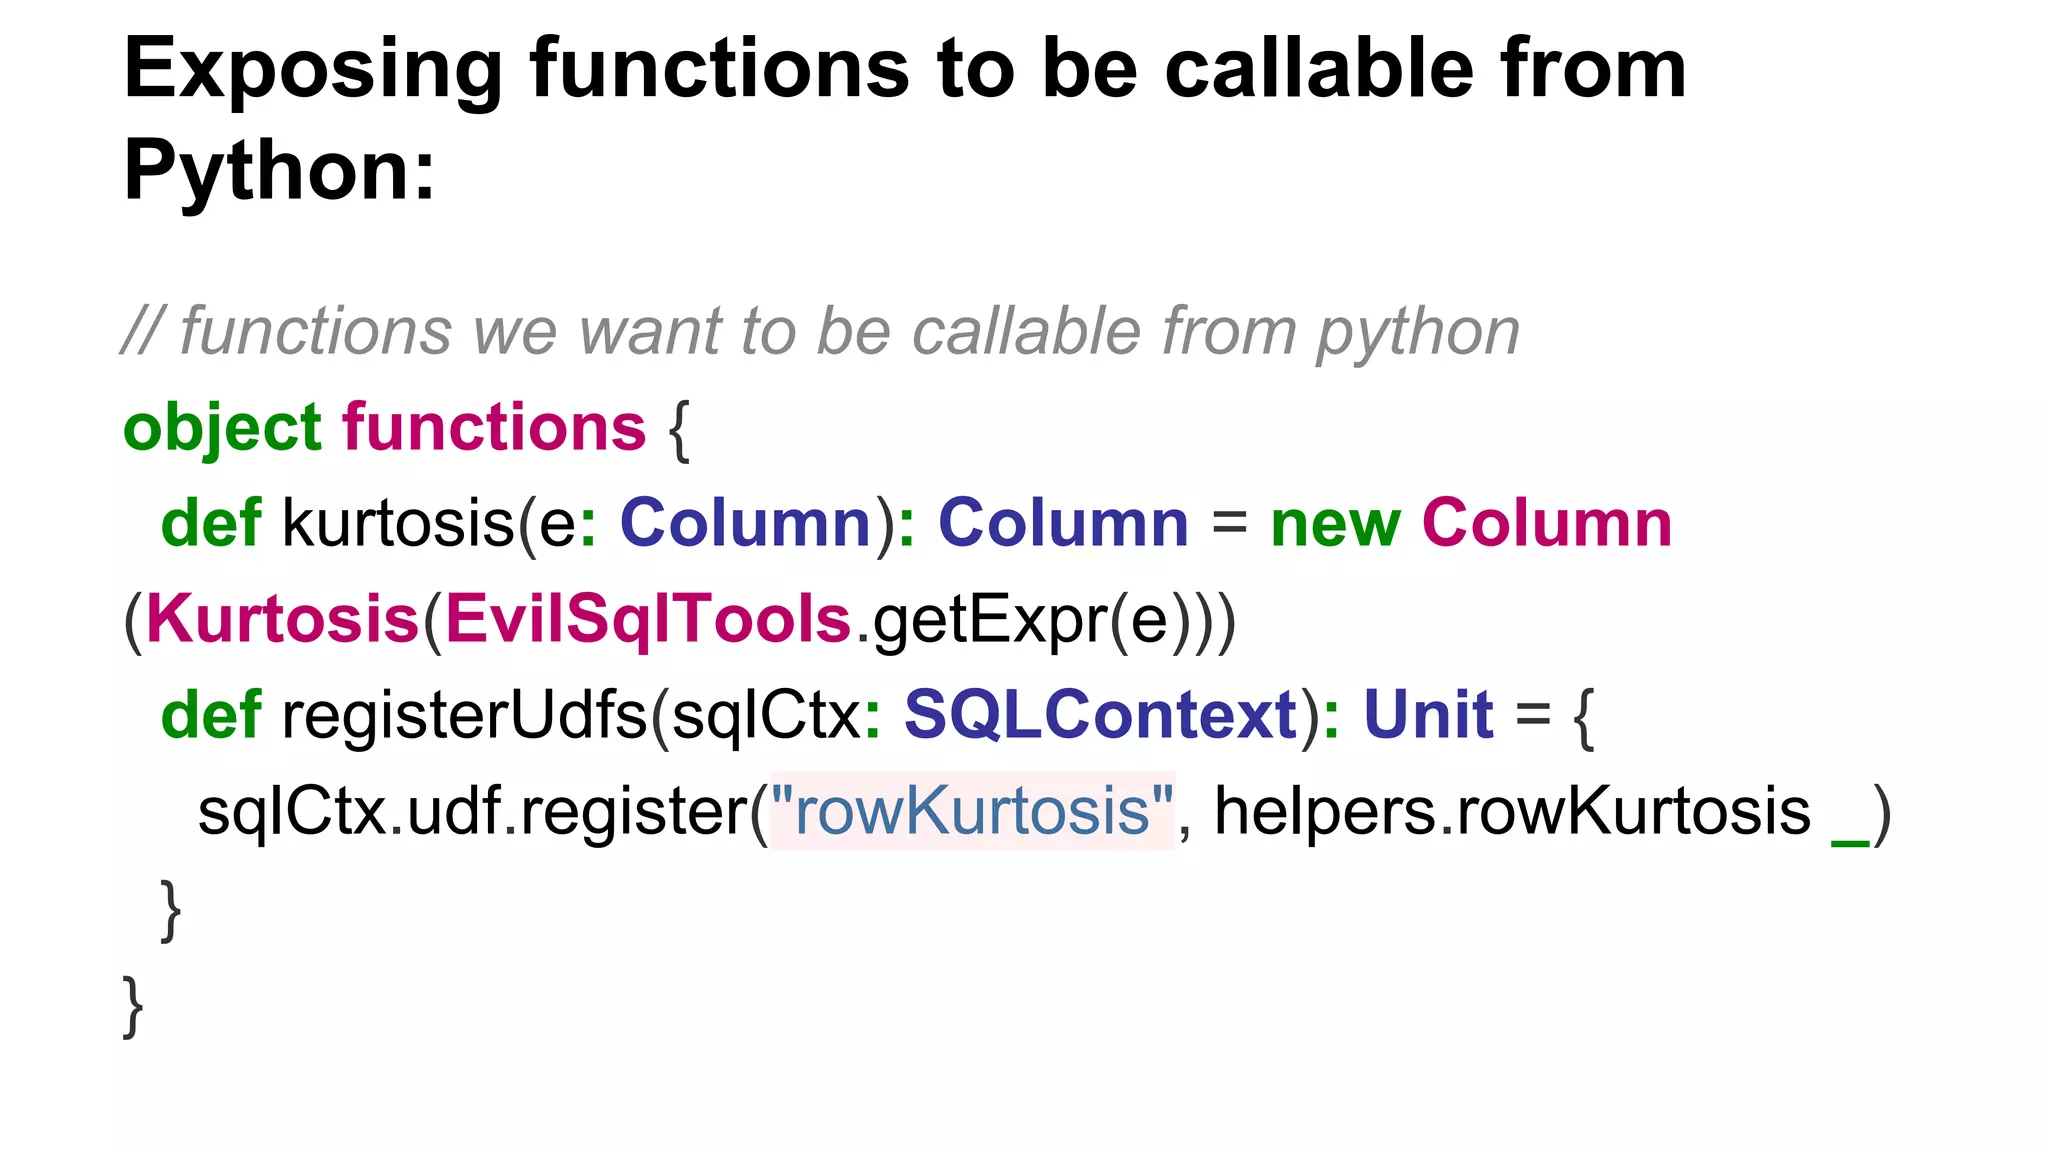This screenshot has width=2048, height=1152.
Task: Click the magenta "Column" after new
Action: point(1546,523)
